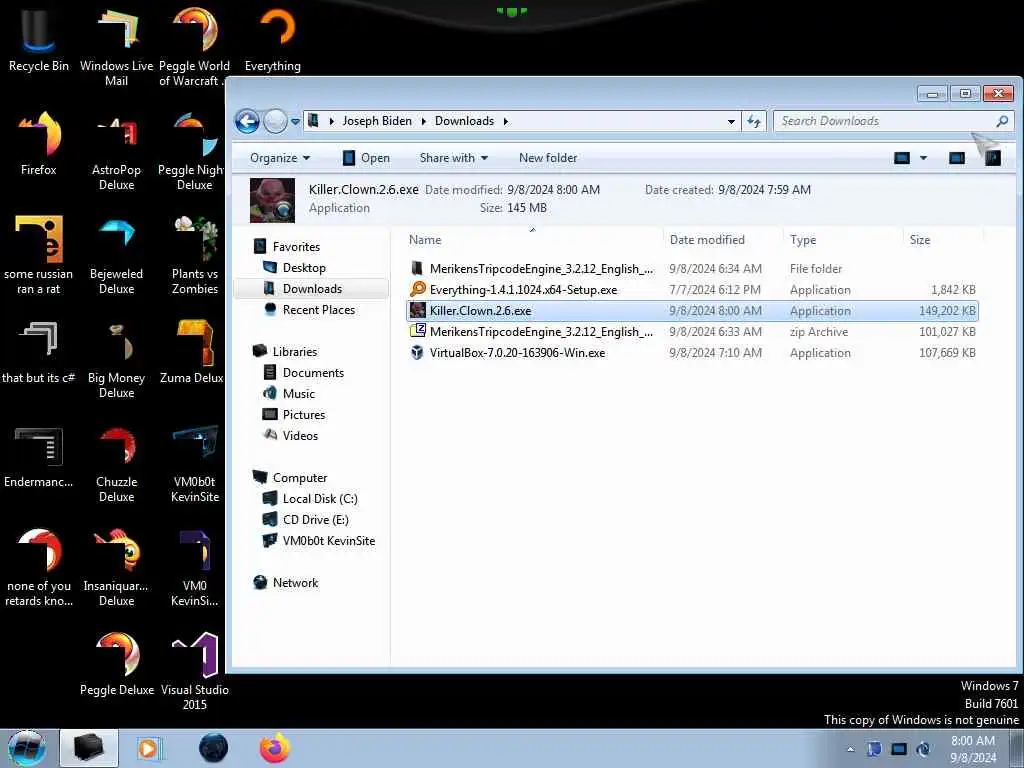This screenshot has height=768, width=1024.
Task: Select AstroPop Deluxe desktop icon
Action: click(116, 152)
